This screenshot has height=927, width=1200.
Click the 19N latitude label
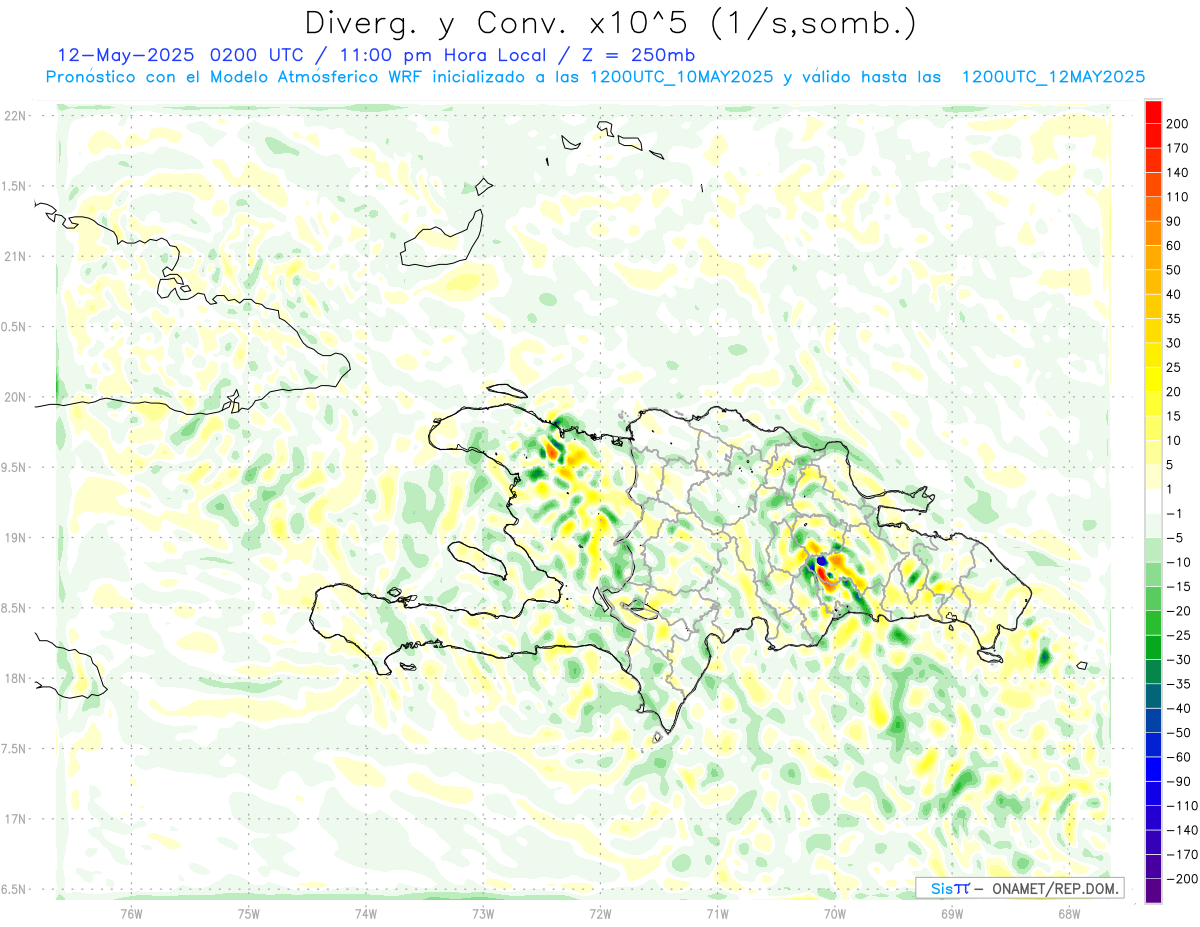(15, 537)
